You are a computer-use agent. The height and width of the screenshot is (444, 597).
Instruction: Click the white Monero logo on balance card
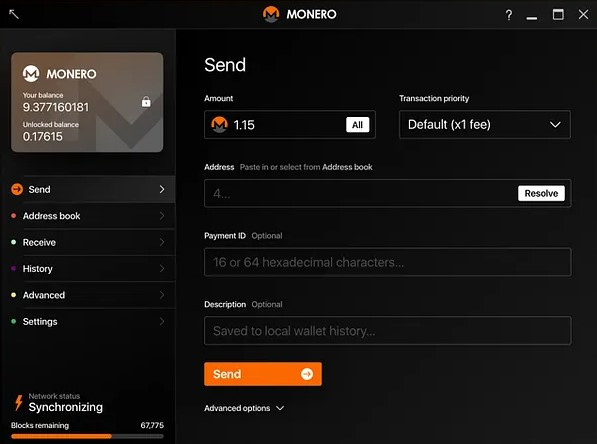pos(31,73)
